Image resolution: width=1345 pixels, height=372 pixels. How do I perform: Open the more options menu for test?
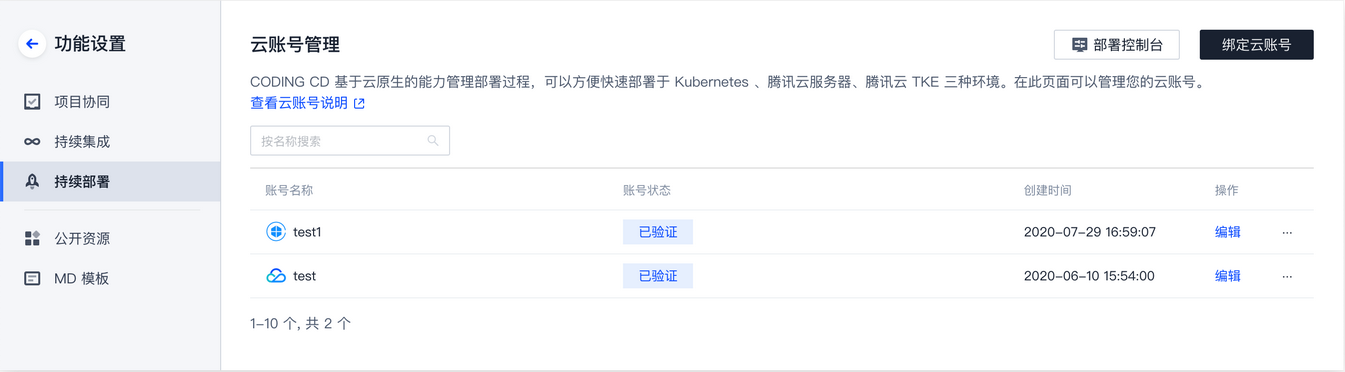1287,276
